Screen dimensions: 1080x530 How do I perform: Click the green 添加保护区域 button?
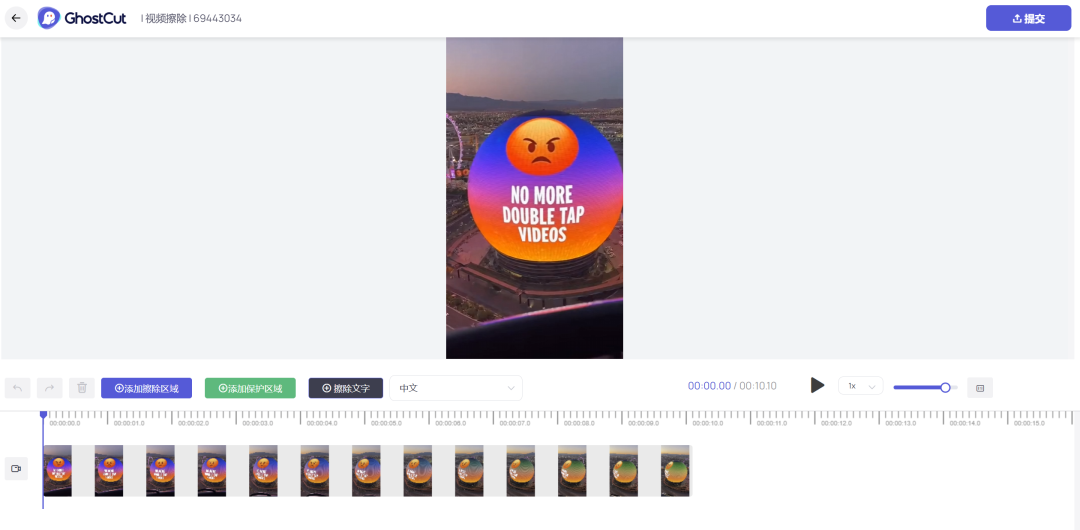250,388
